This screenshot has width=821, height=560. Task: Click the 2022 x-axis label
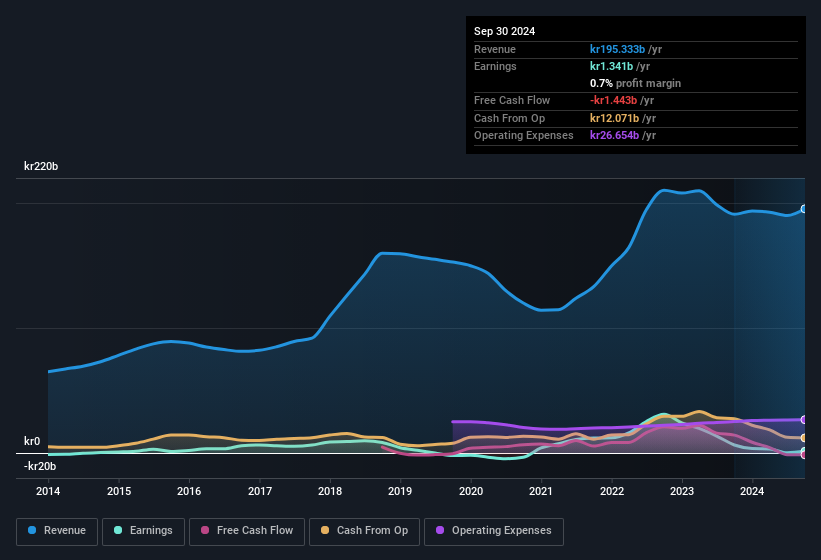click(x=612, y=491)
